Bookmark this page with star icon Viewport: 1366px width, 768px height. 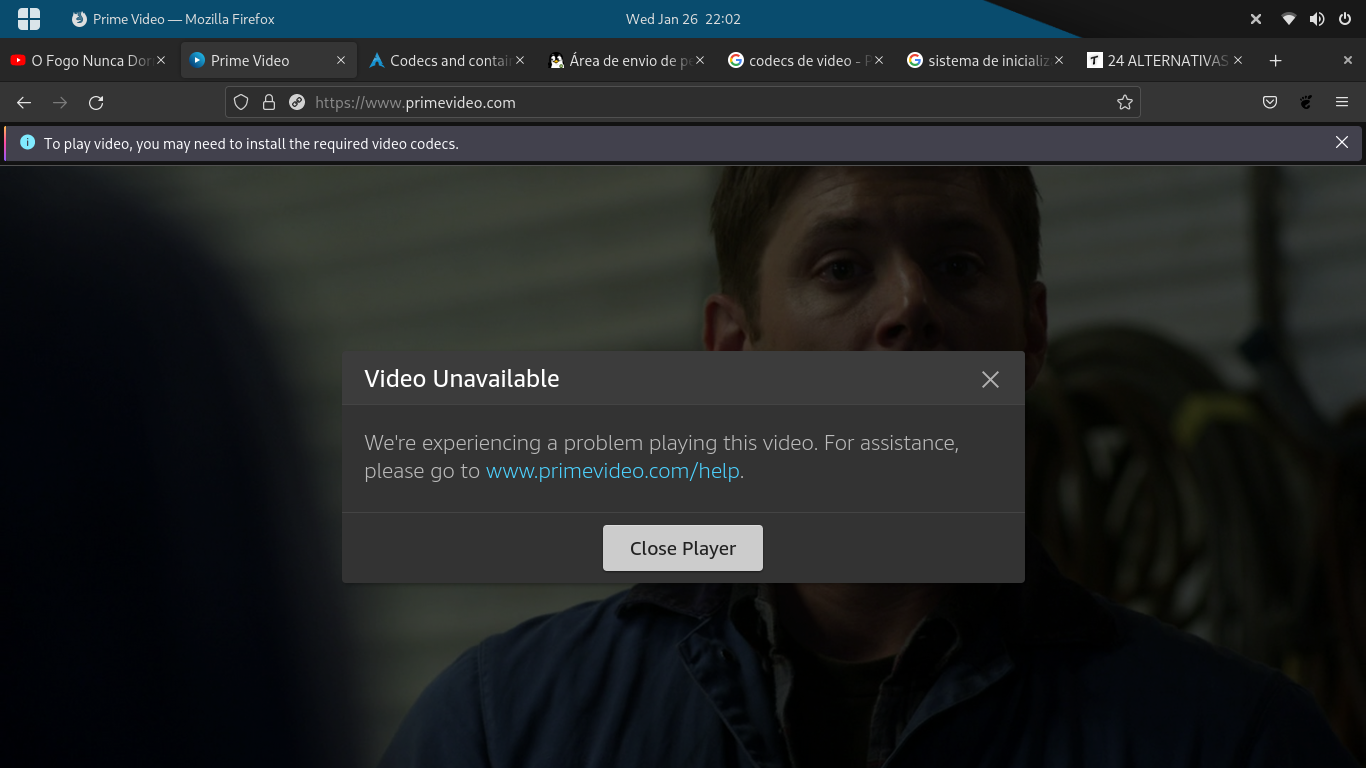[x=1124, y=102]
